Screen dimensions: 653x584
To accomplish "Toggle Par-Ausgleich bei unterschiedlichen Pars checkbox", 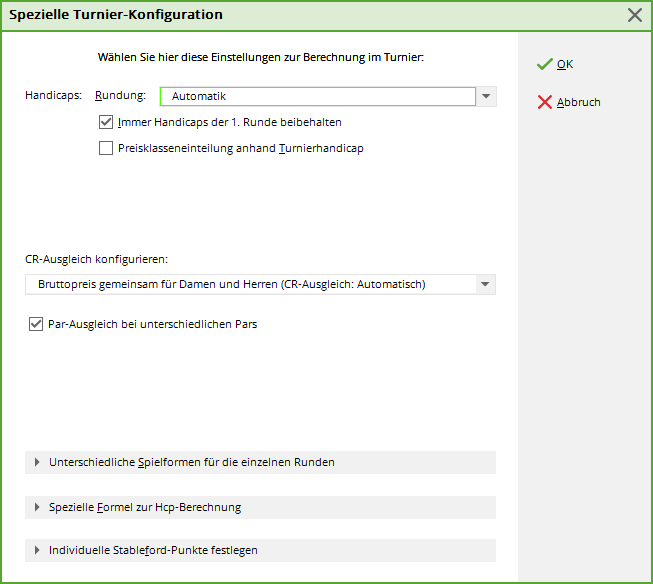I will point(37,324).
